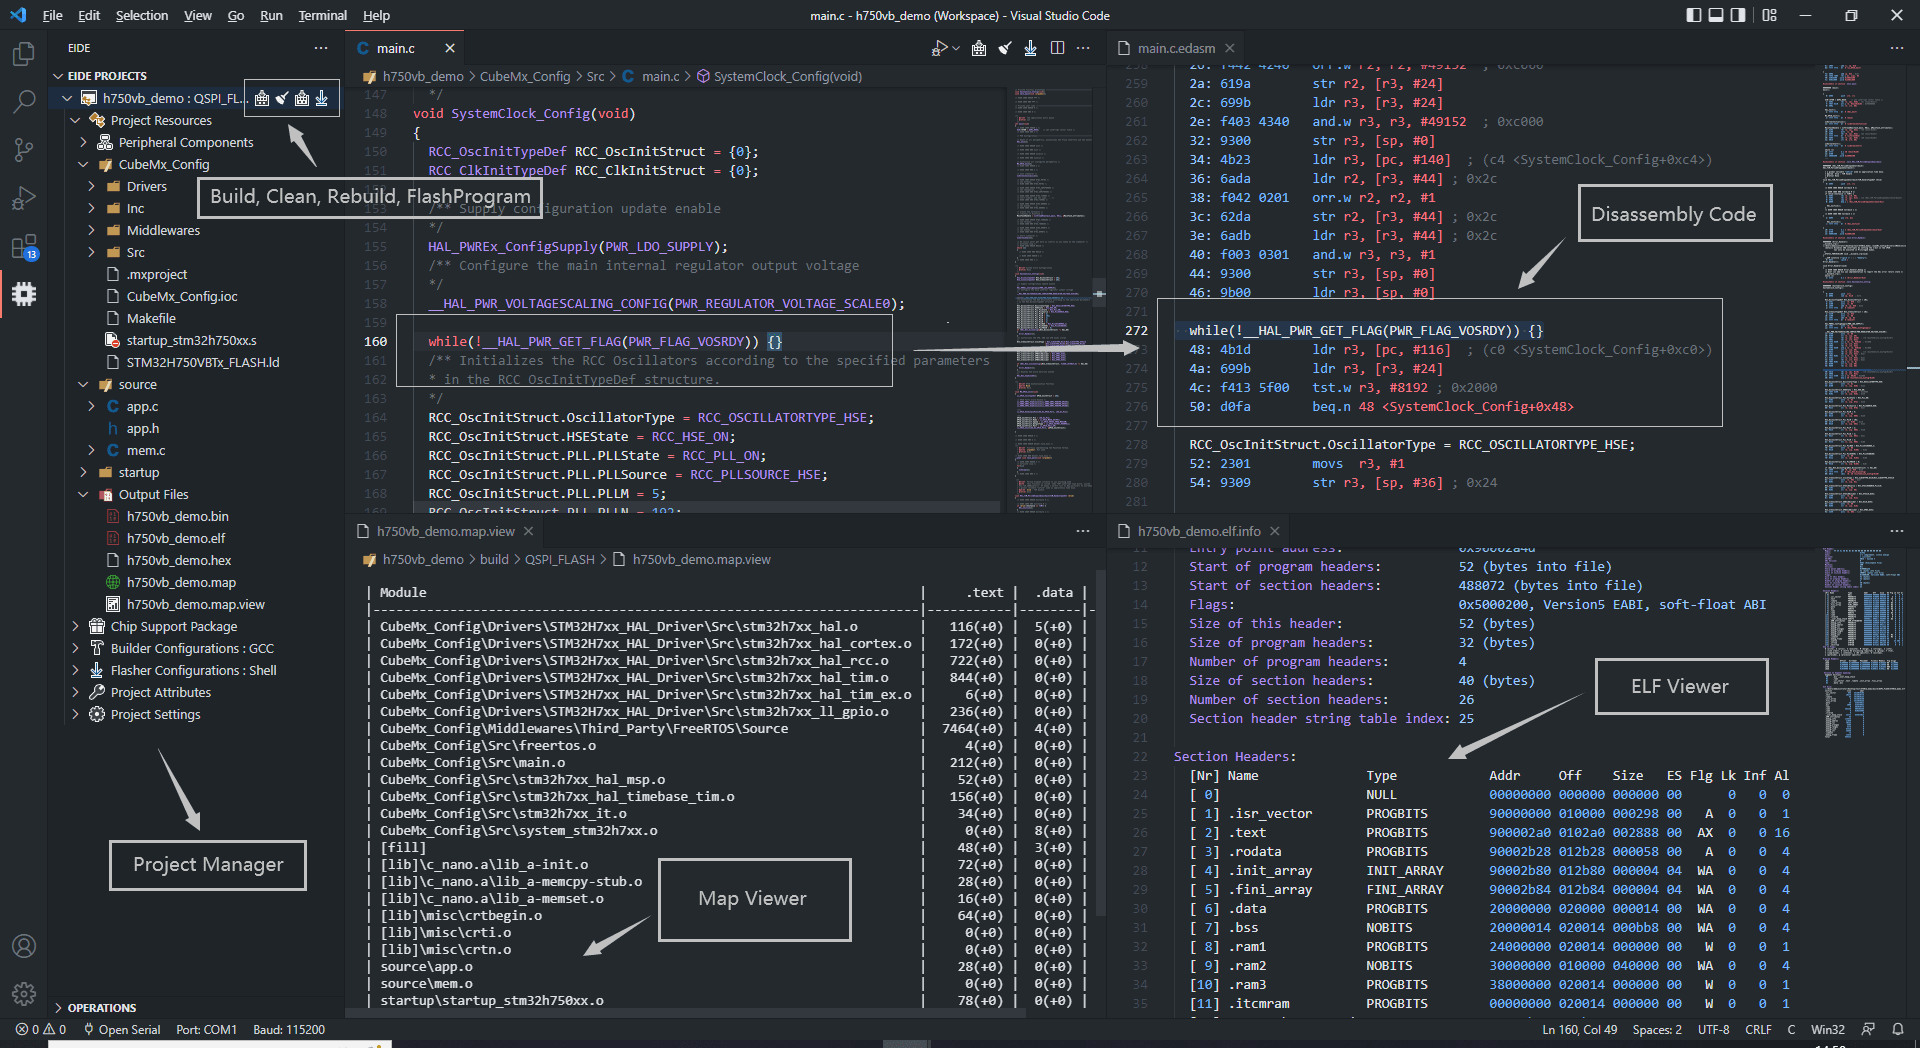Open the Run and Debug view

tap(24, 198)
